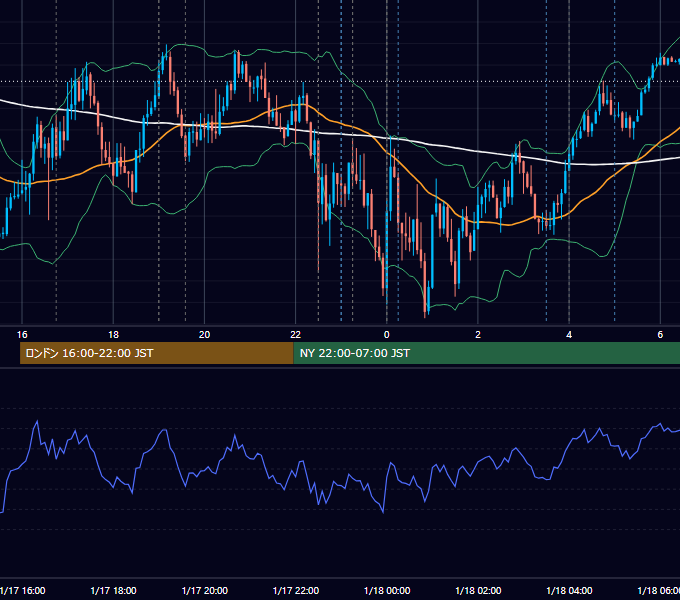Click the 1/18 00:00 date label

pyautogui.click(x=387, y=591)
